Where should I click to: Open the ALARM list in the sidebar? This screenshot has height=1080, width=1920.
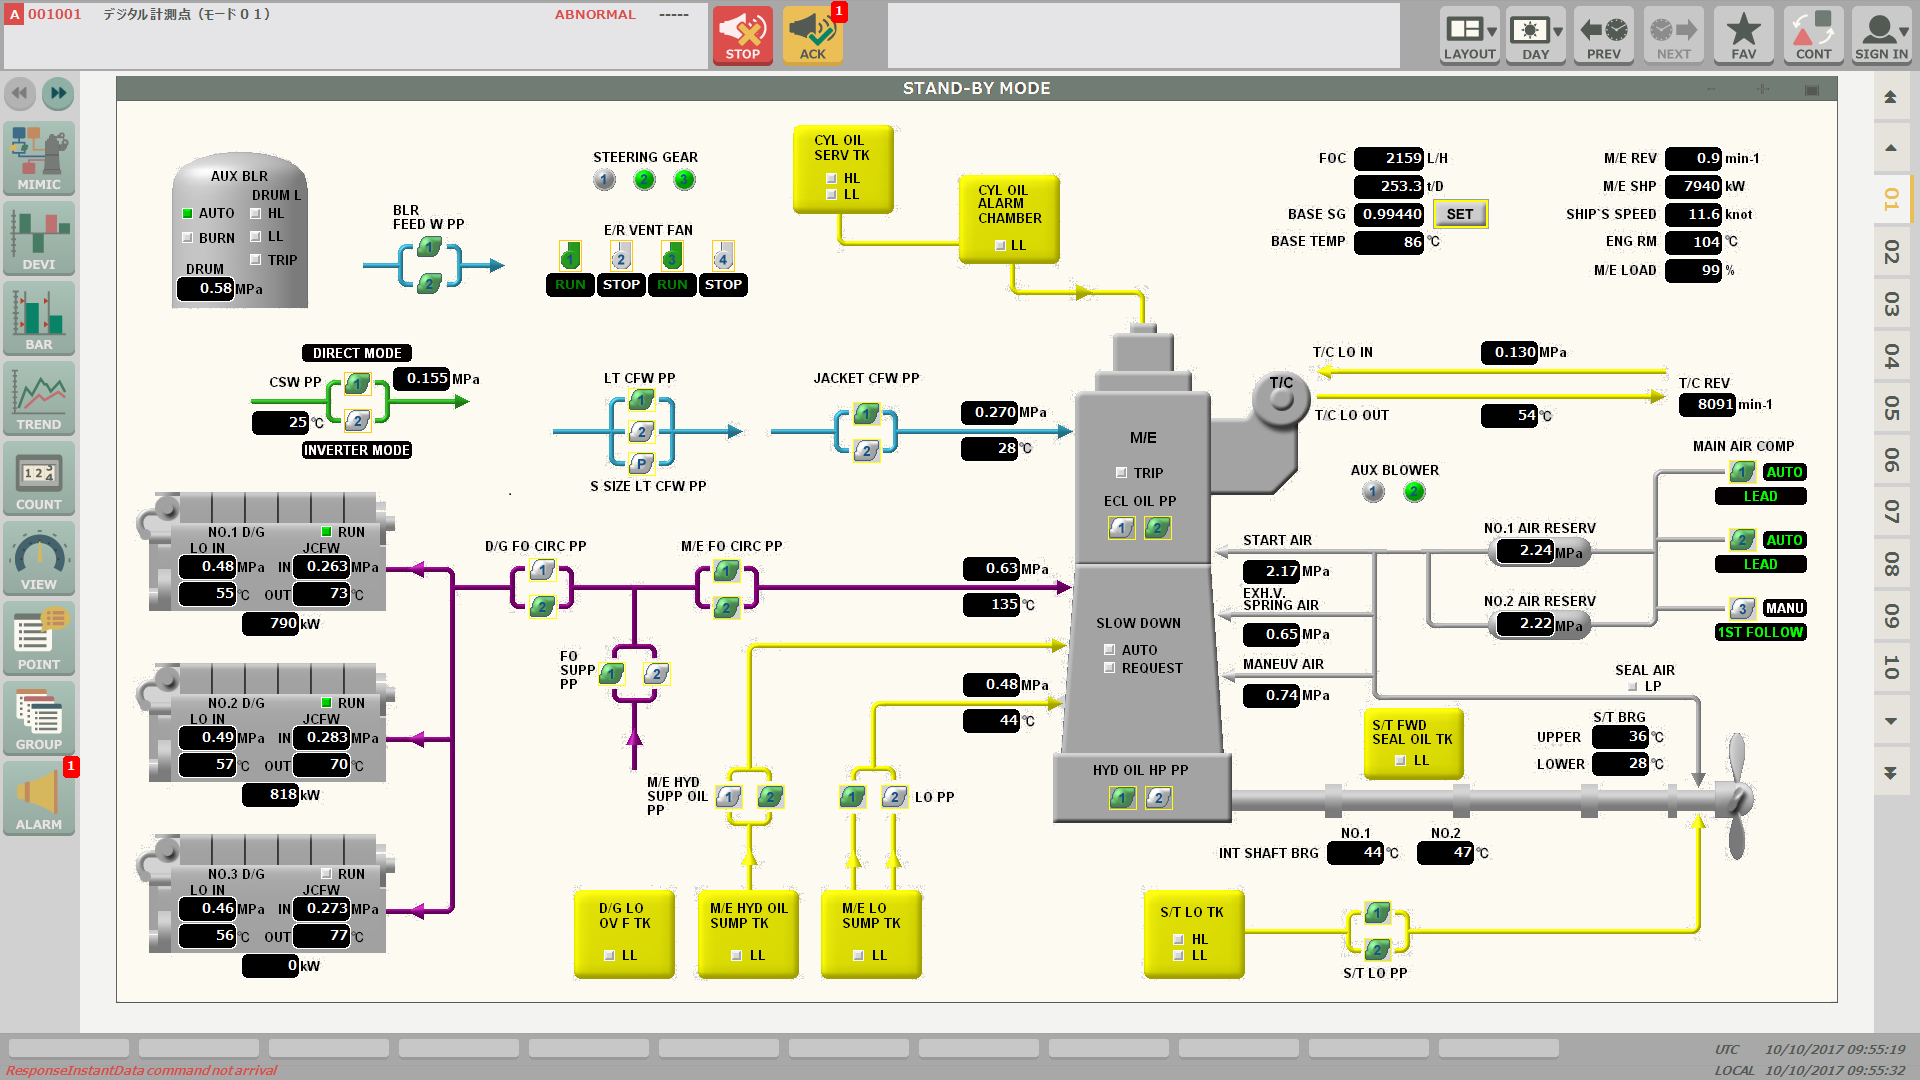coord(39,798)
